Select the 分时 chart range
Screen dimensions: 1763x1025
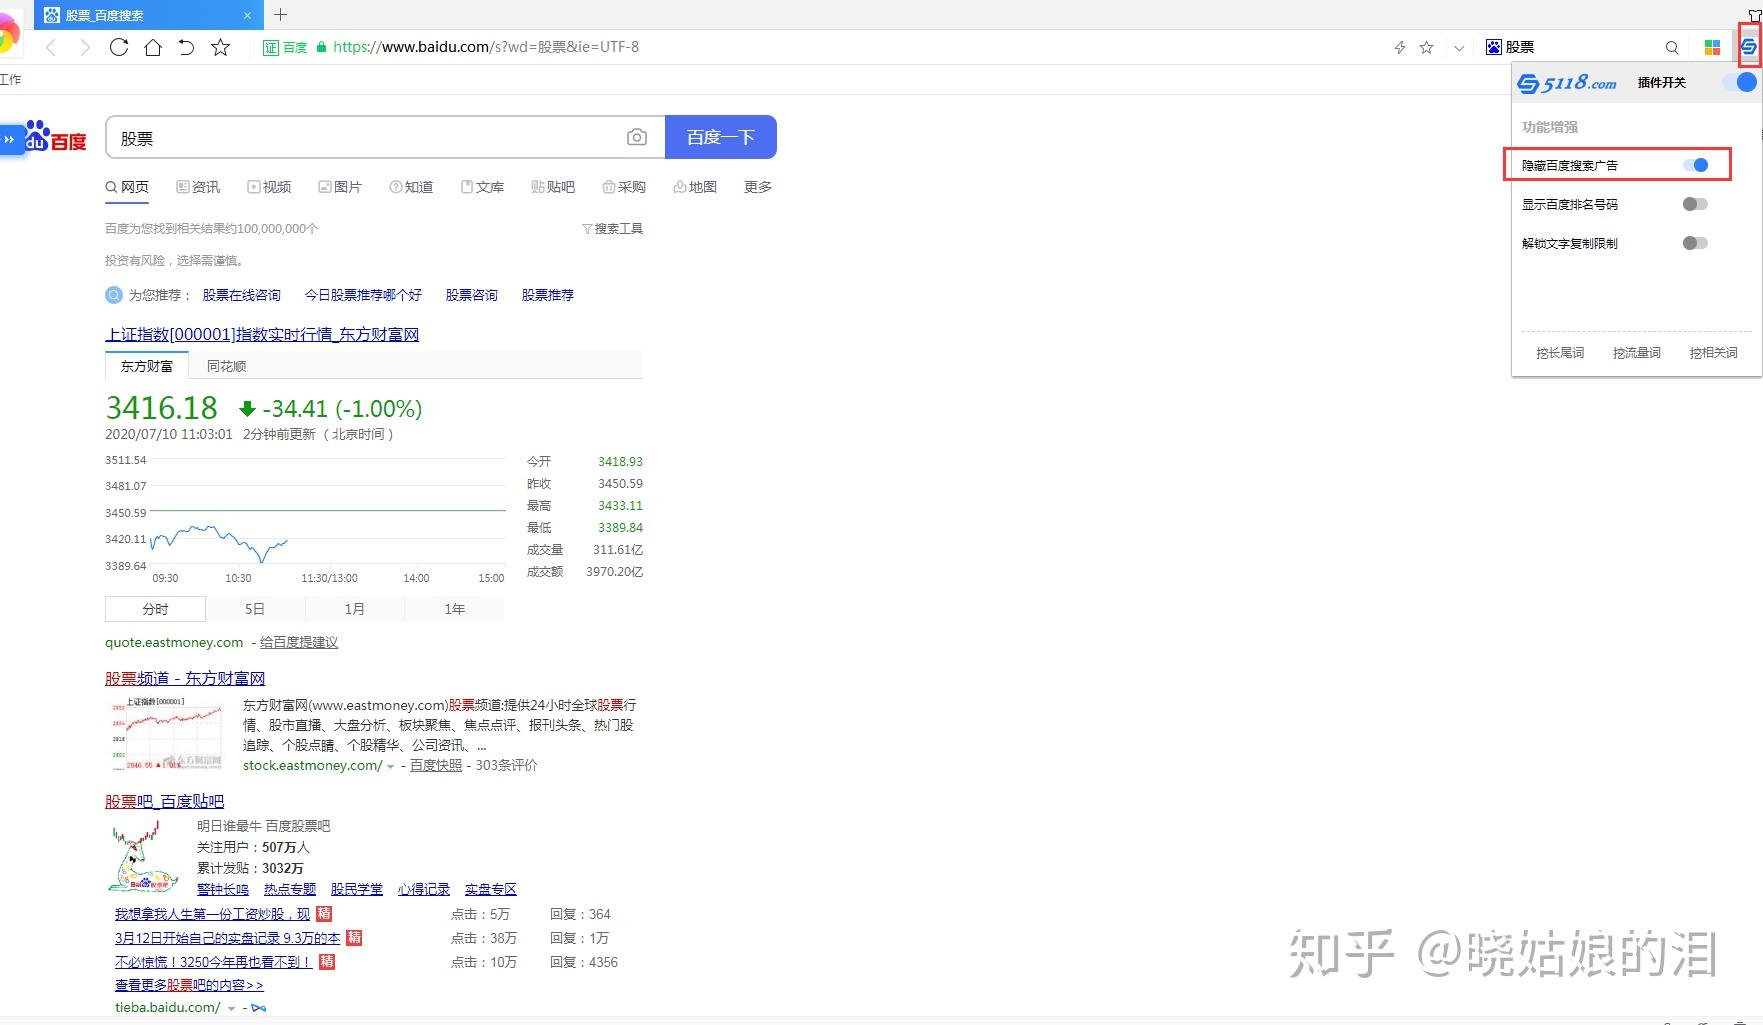coord(155,609)
